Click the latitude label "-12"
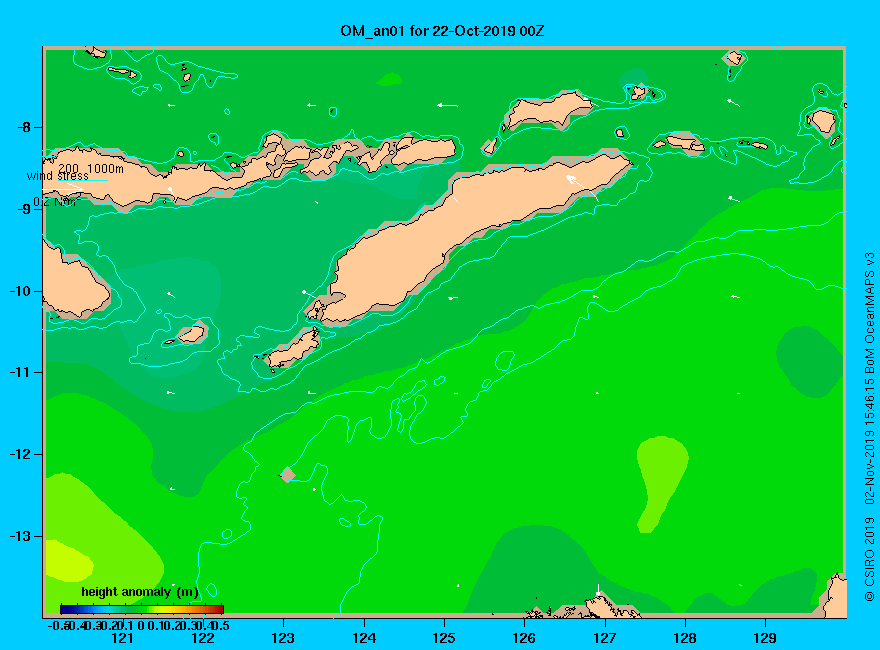The width and height of the screenshot is (880, 650). coord(21,454)
